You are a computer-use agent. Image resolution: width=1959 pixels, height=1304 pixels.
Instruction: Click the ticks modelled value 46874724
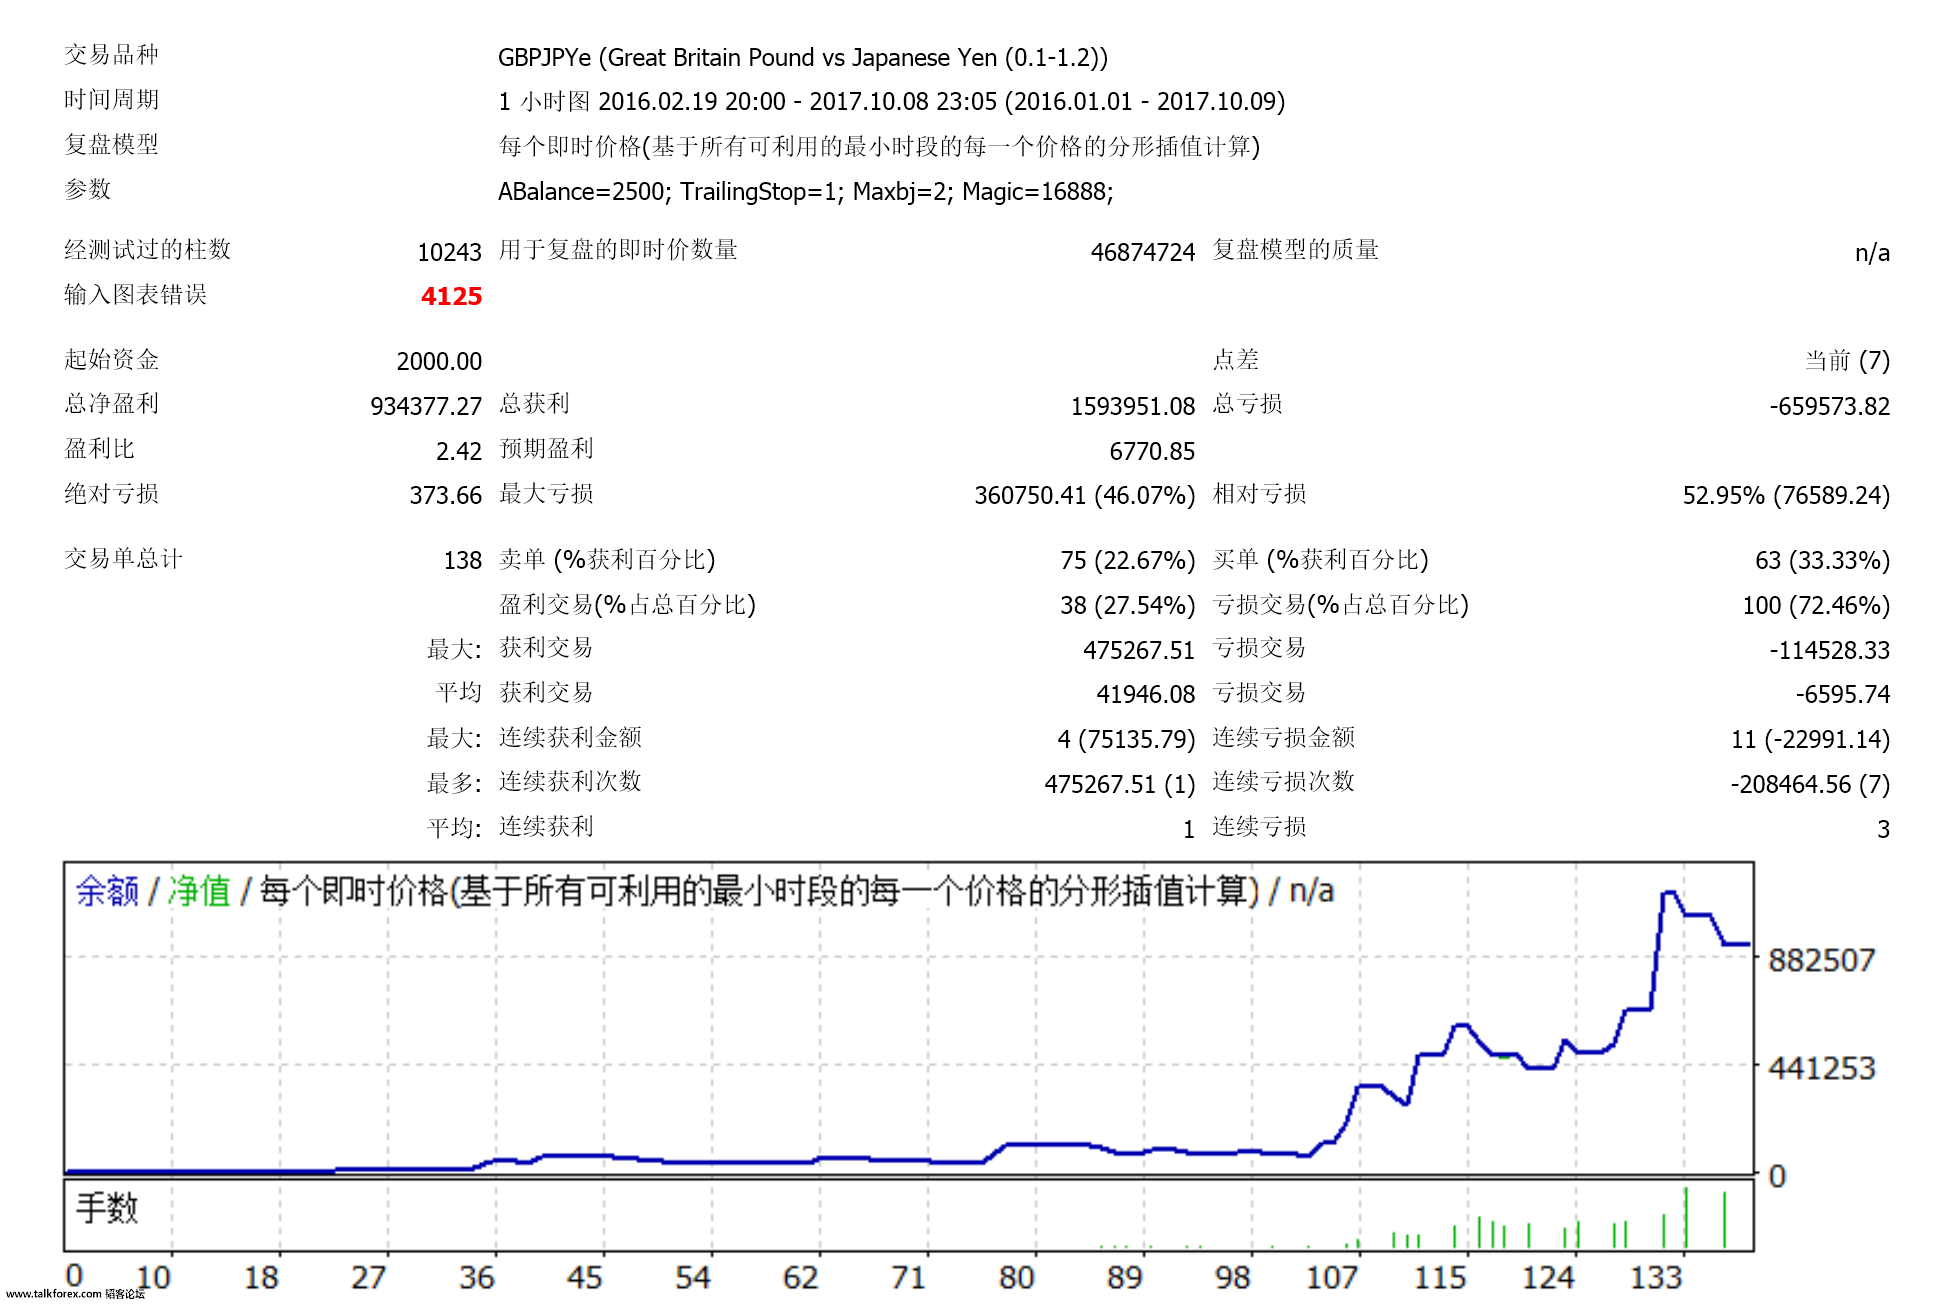pos(1142,252)
